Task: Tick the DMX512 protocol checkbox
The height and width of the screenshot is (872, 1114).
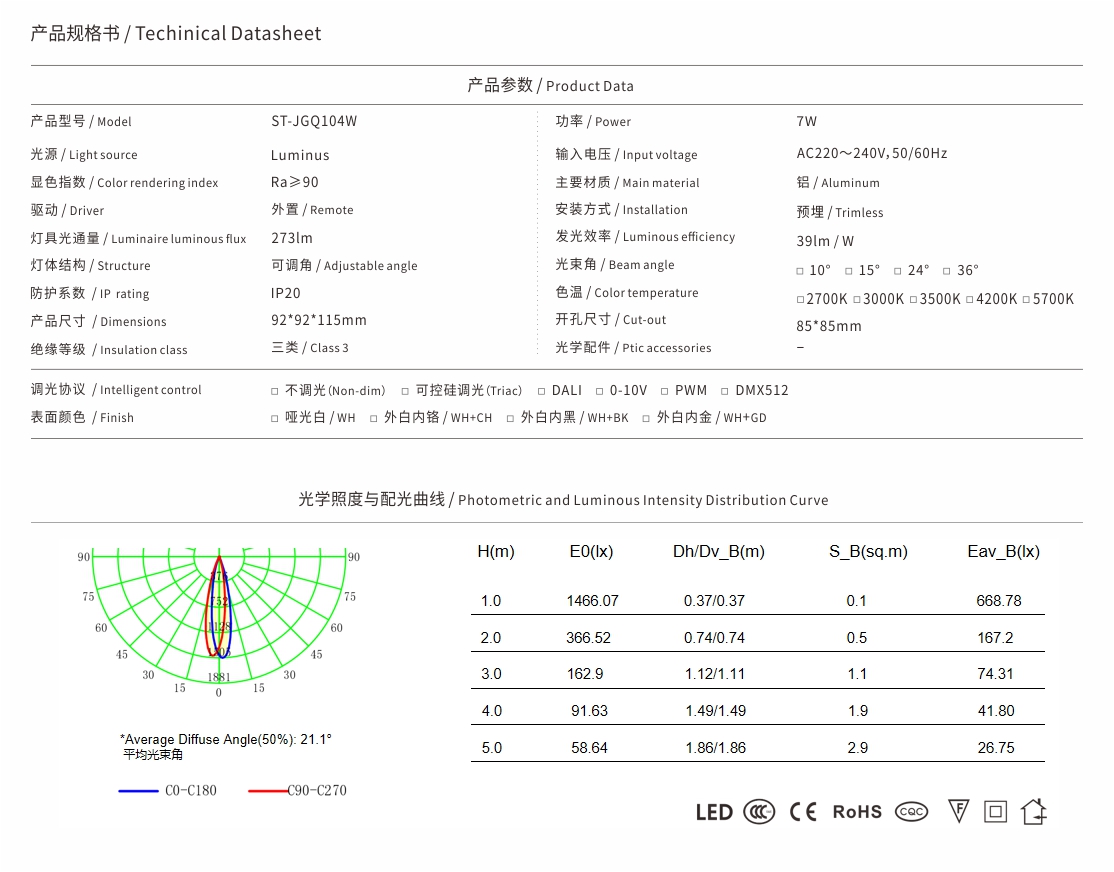Action: click(725, 391)
